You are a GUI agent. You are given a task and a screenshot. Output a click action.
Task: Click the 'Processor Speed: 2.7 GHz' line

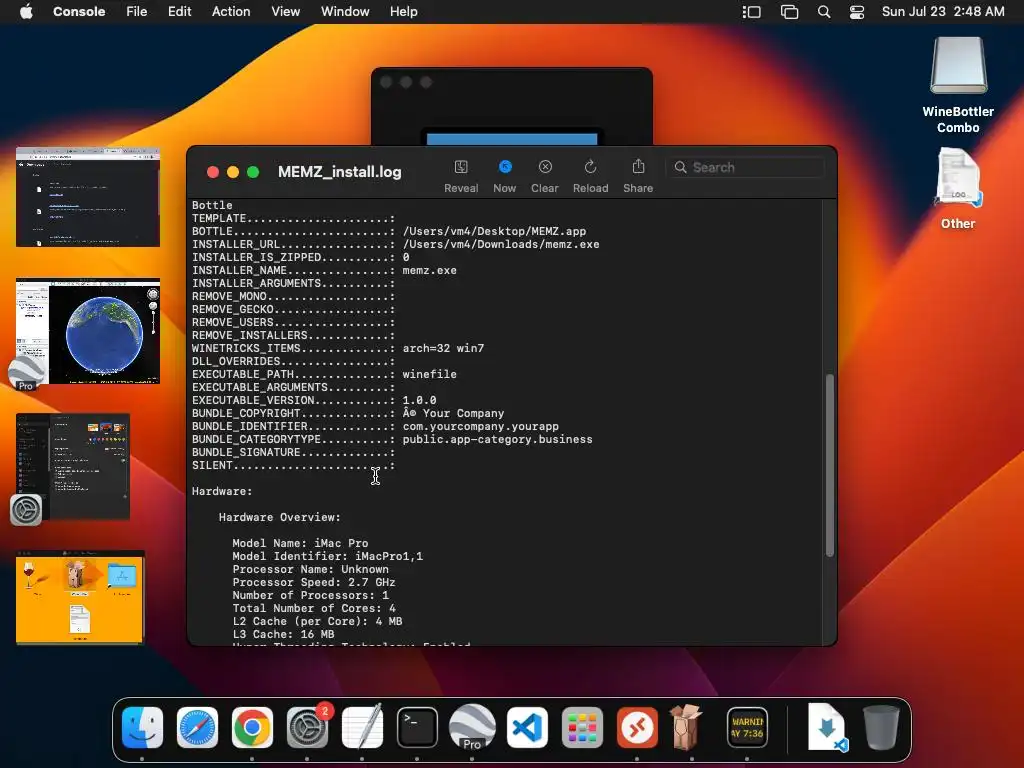(x=314, y=583)
